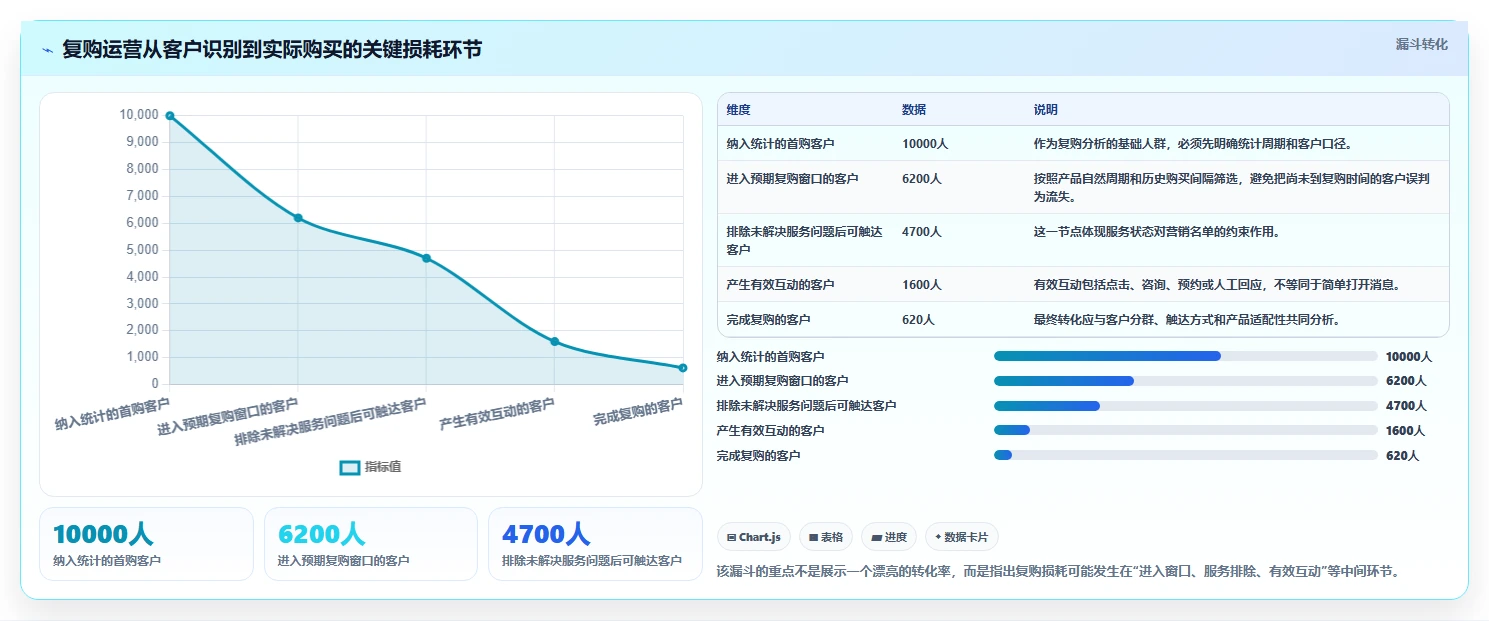The height and width of the screenshot is (621, 1489).
Task: Click progress label 完成复购的客户
Action: tap(759, 456)
